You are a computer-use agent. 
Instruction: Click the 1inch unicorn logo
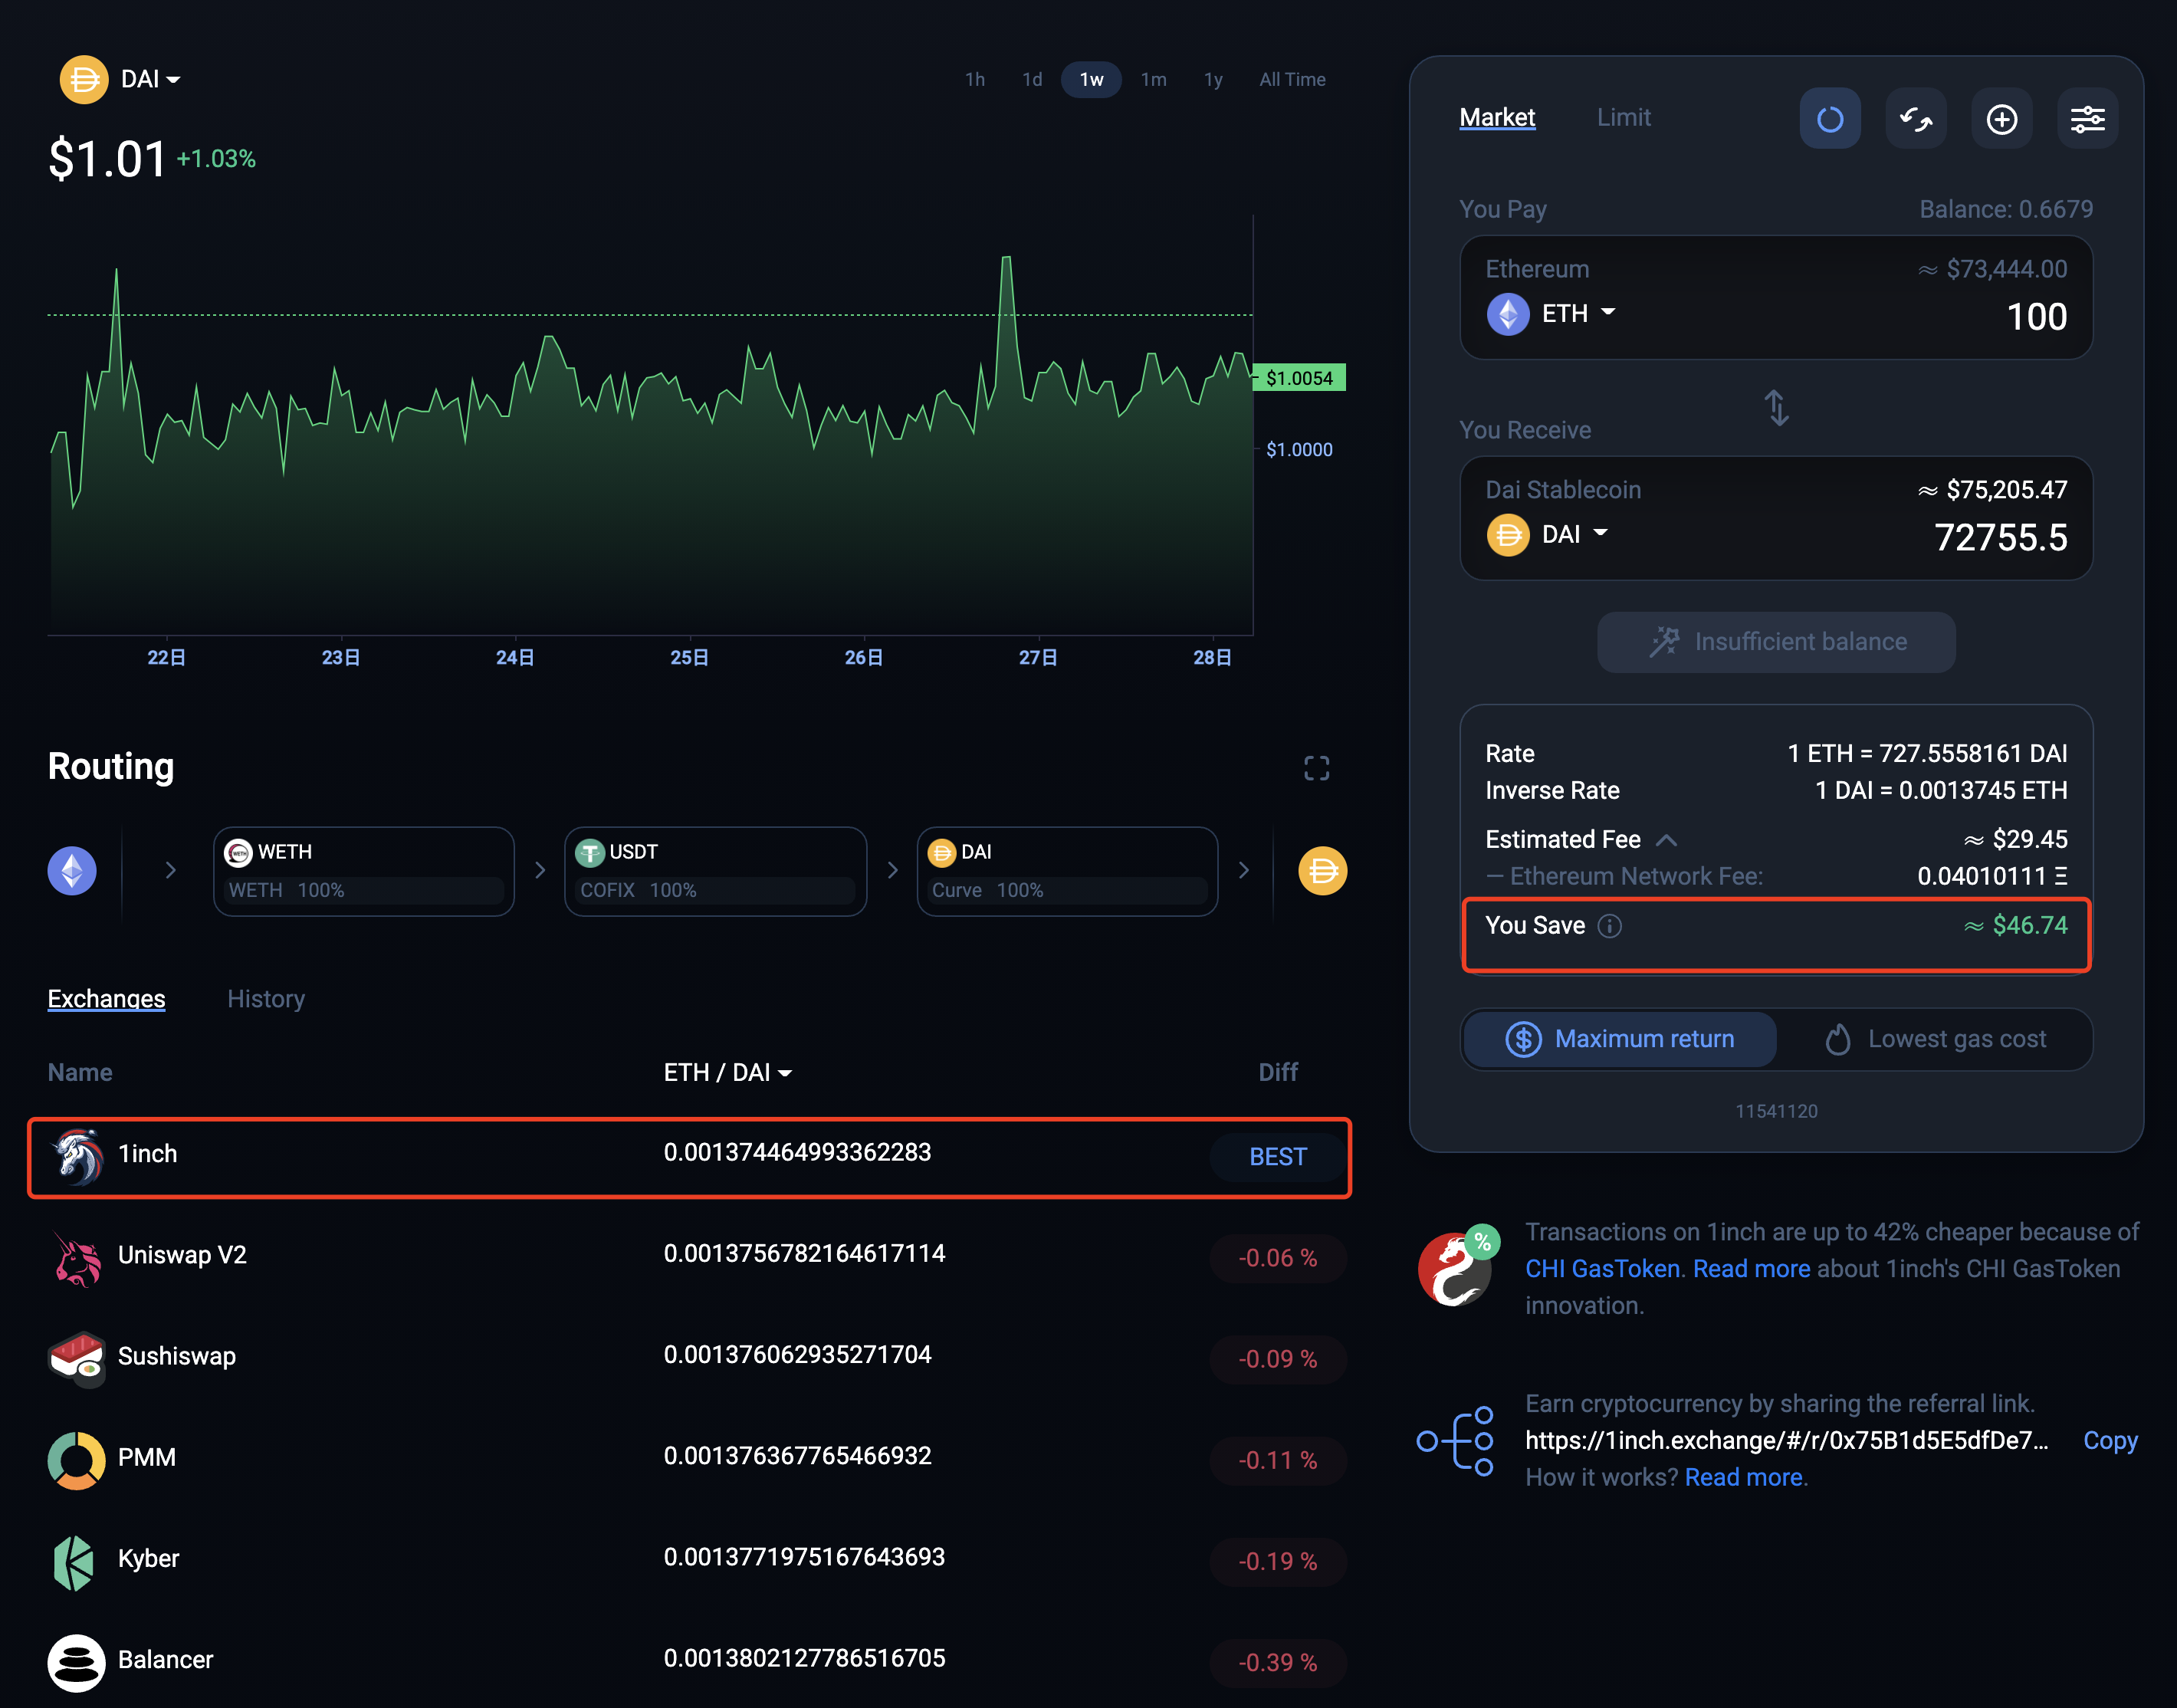[77, 1156]
